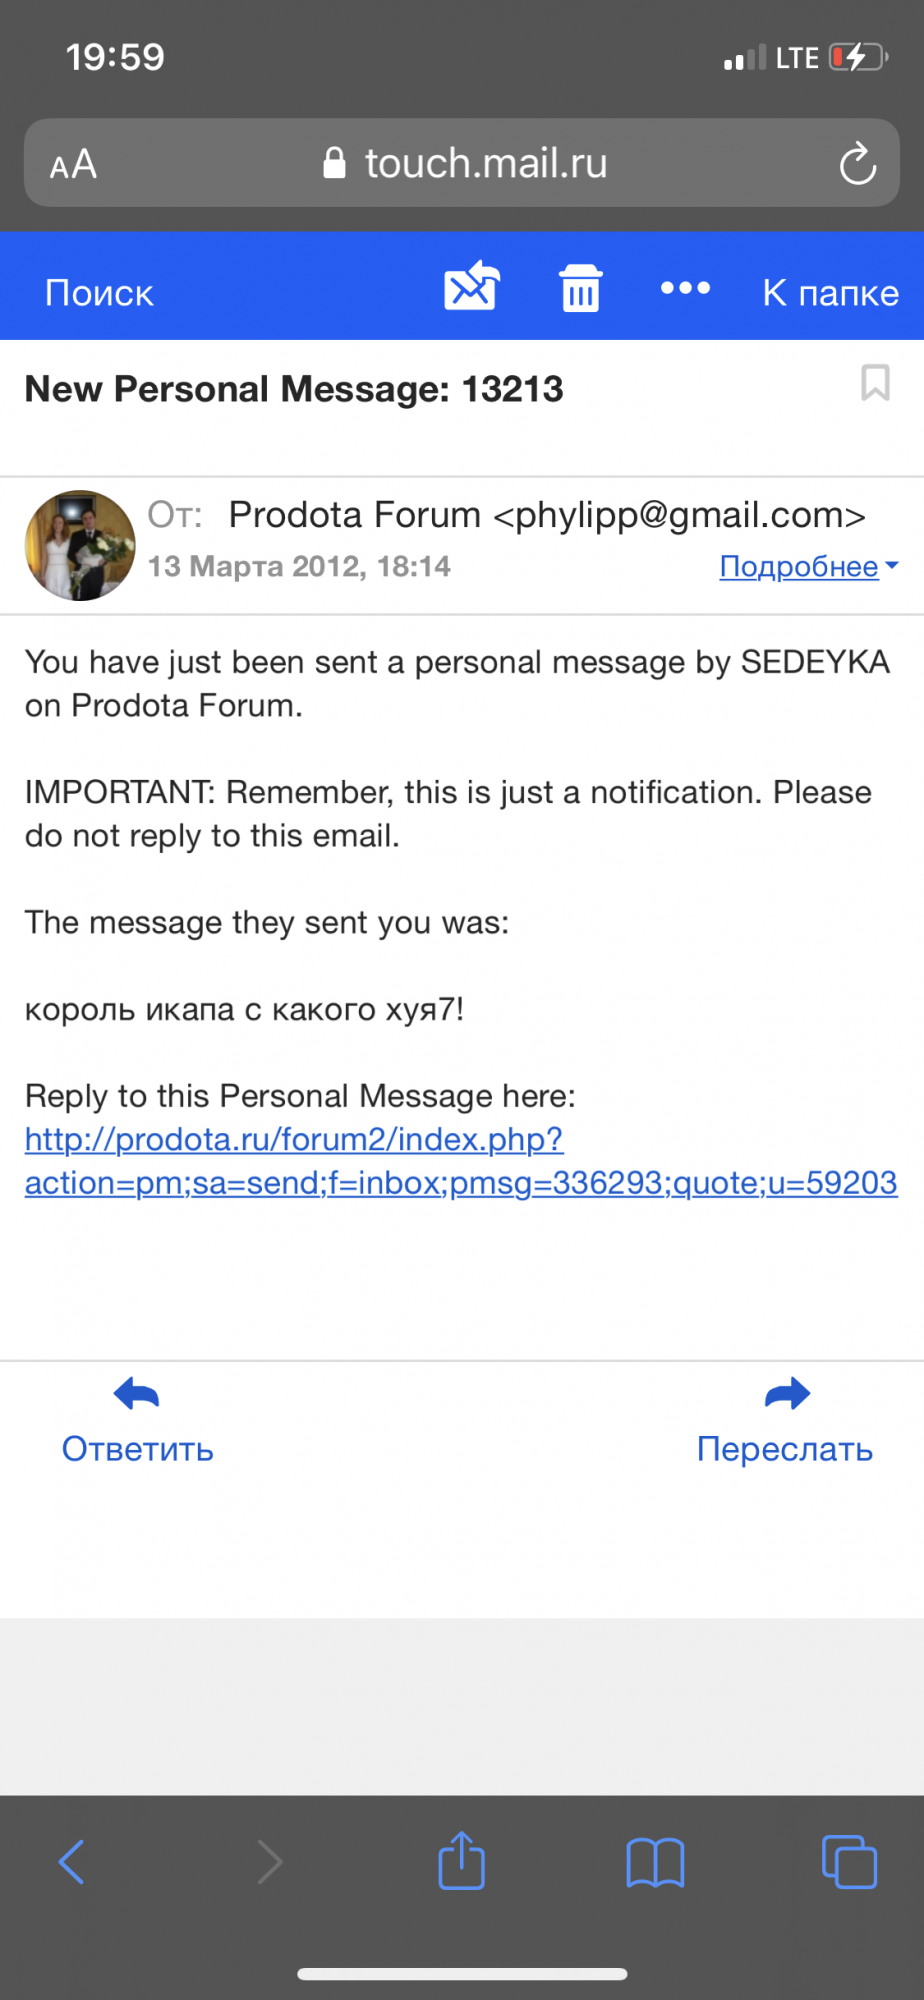Toggle the bookmark flag on message
Viewport: 924px width, 2000px height.
(875, 383)
